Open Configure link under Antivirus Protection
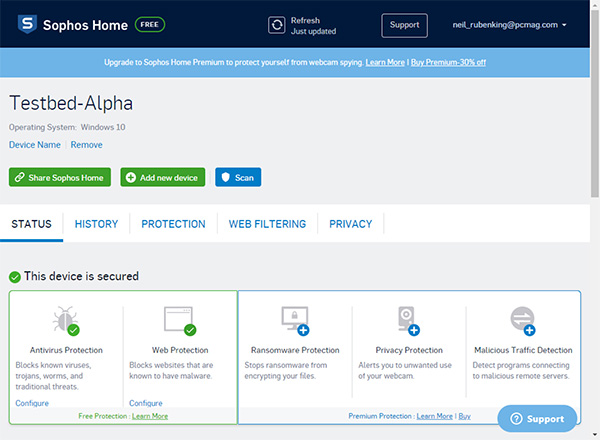 click(32, 403)
